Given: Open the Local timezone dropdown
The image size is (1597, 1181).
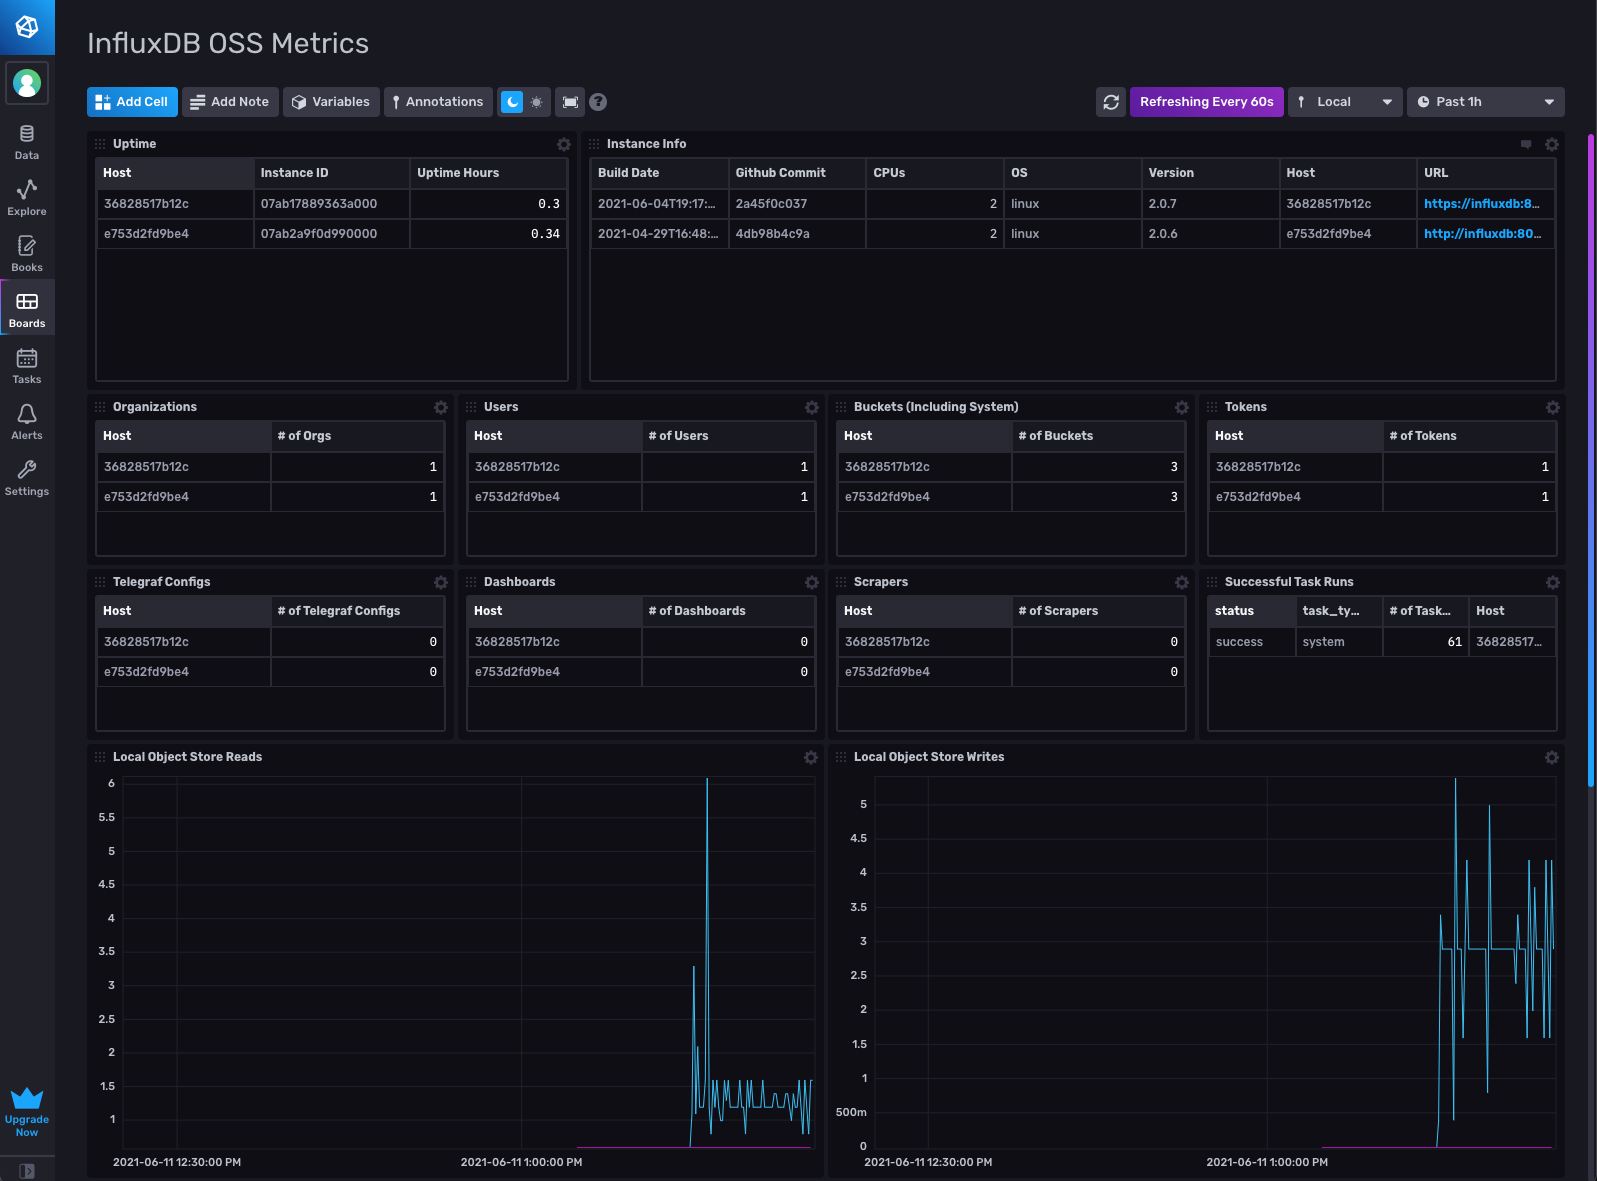Looking at the screenshot, I should pos(1345,102).
